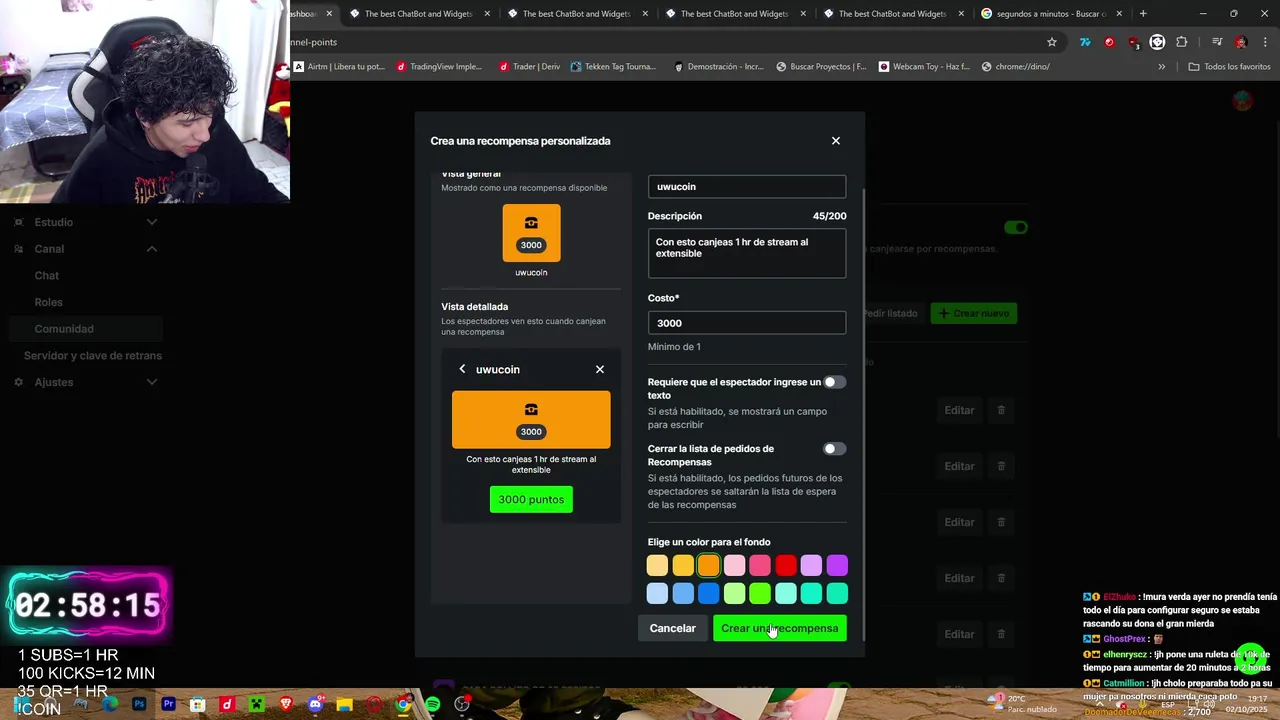Click Crear nuevo button behind dialog

(x=973, y=313)
